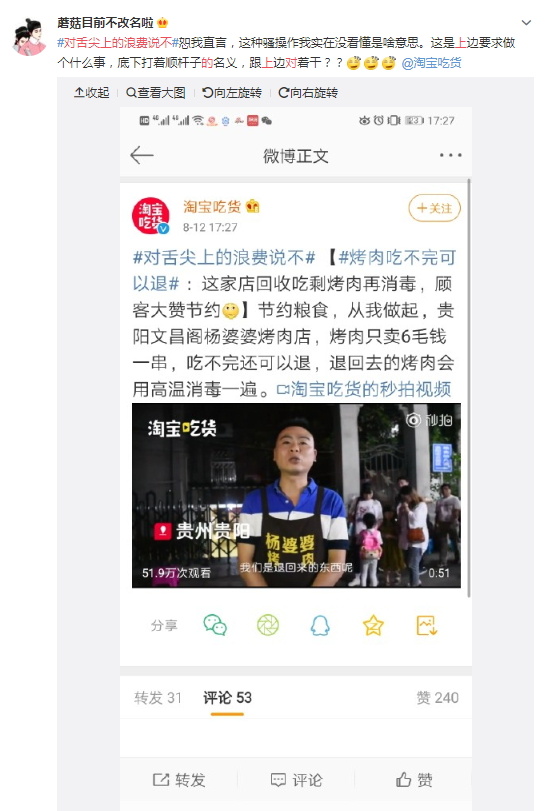546x811 pixels.
Task: Expand the post options chevron at top right
Action: coord(526,23)
